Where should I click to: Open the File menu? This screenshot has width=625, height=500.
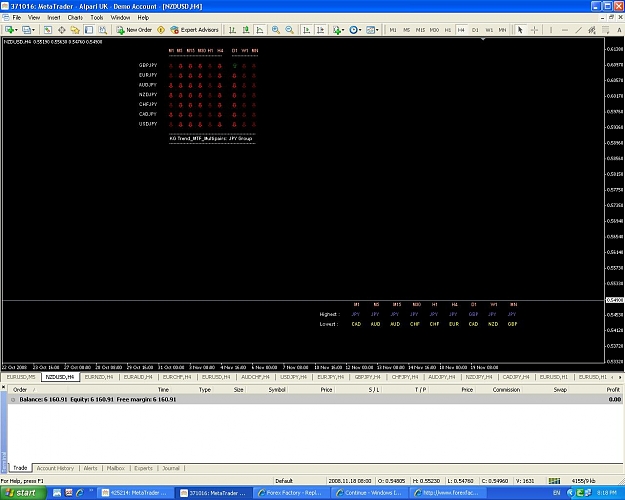[x=17, y=18]
